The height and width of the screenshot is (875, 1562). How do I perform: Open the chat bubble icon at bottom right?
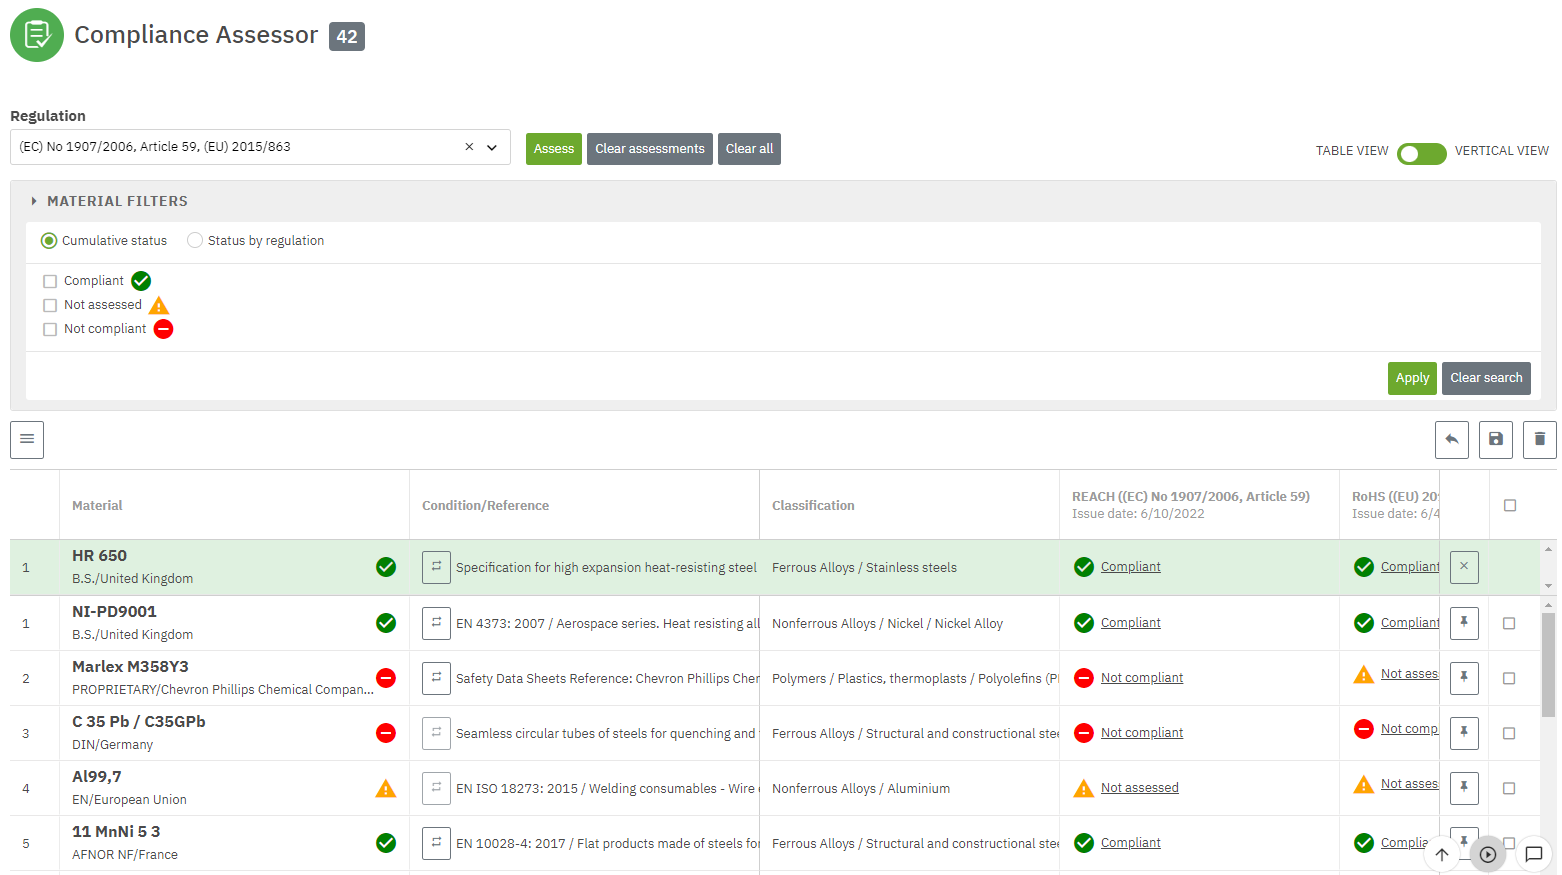tap(1533, 854)
